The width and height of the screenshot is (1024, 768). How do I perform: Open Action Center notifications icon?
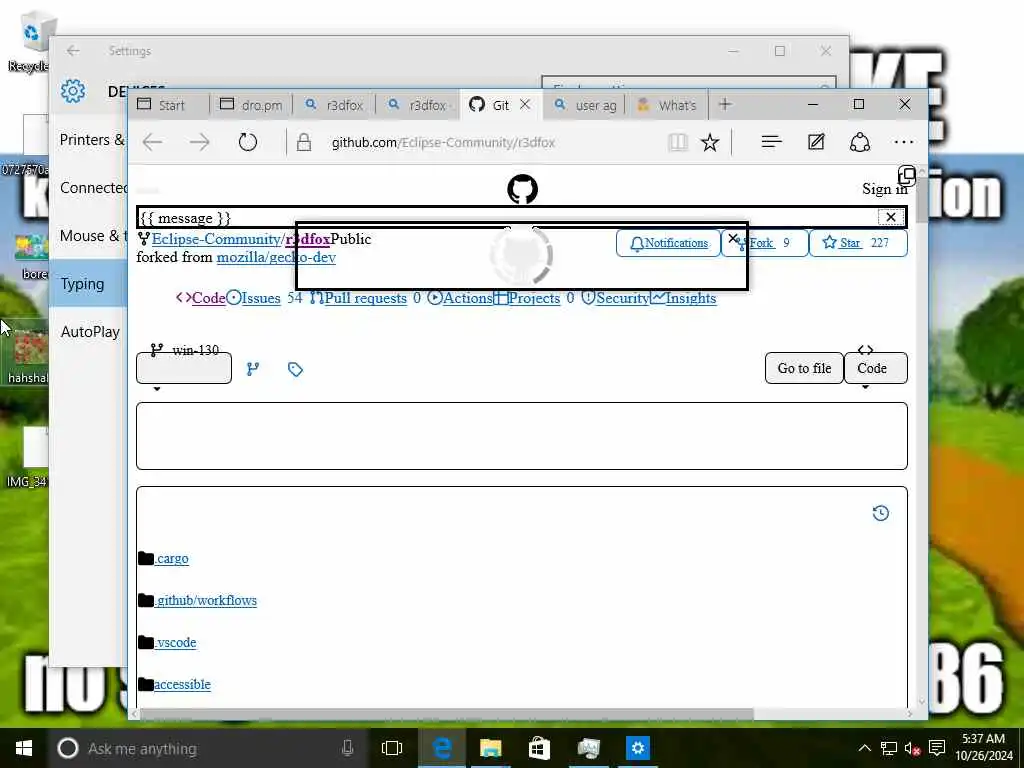pos(937,748)
